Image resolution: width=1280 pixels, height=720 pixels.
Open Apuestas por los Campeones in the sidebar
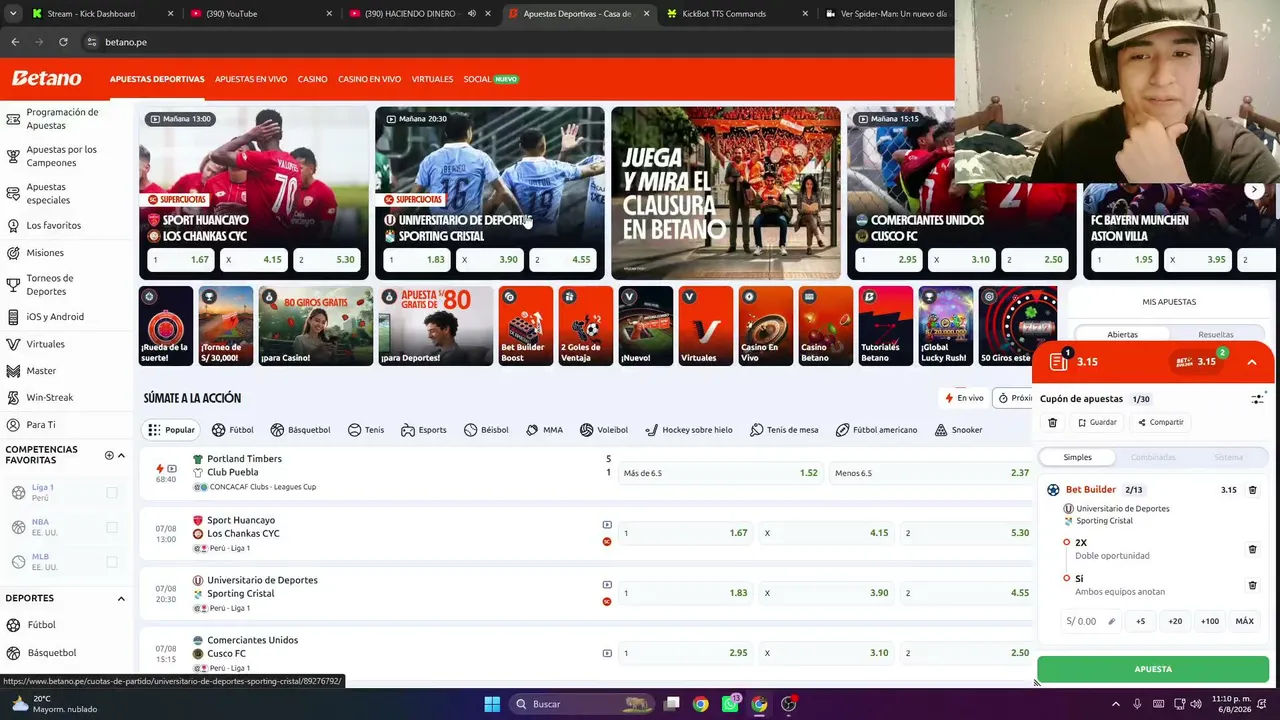tap(62, 156)
